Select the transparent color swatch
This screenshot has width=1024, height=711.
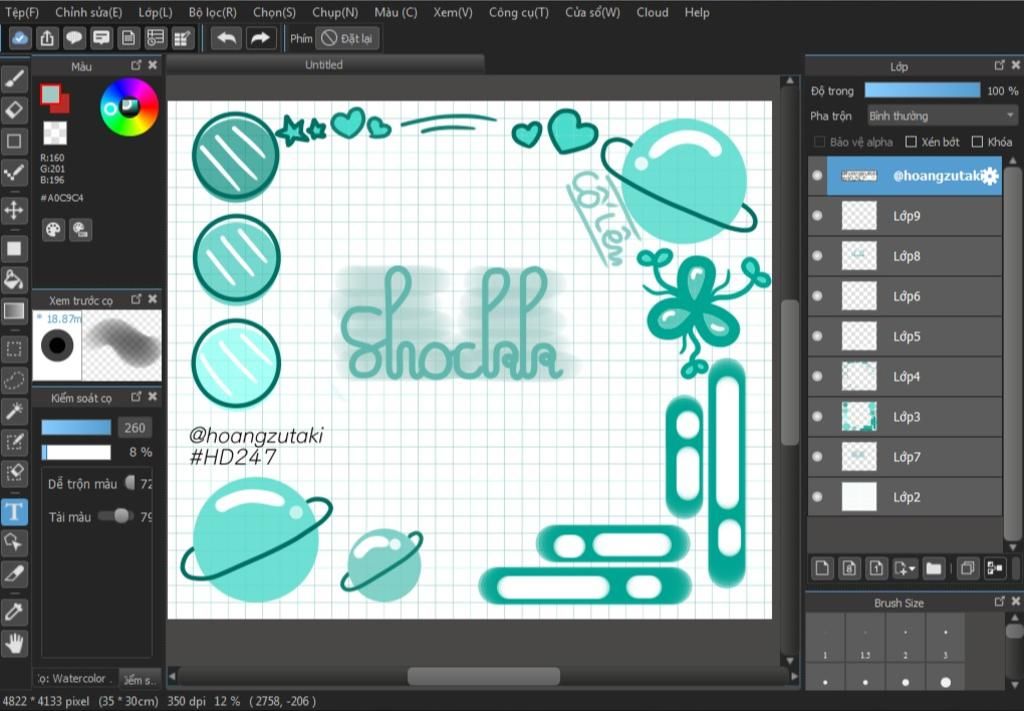55,133
